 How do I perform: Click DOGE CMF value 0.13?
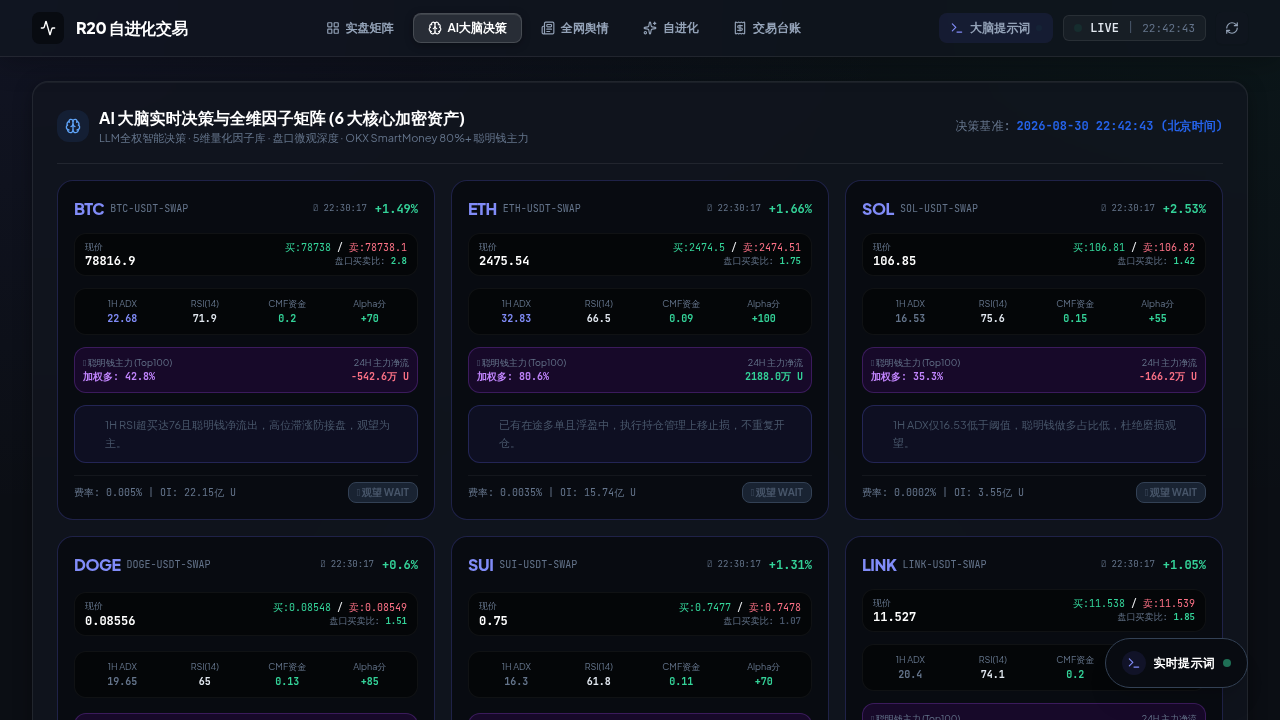287,681
